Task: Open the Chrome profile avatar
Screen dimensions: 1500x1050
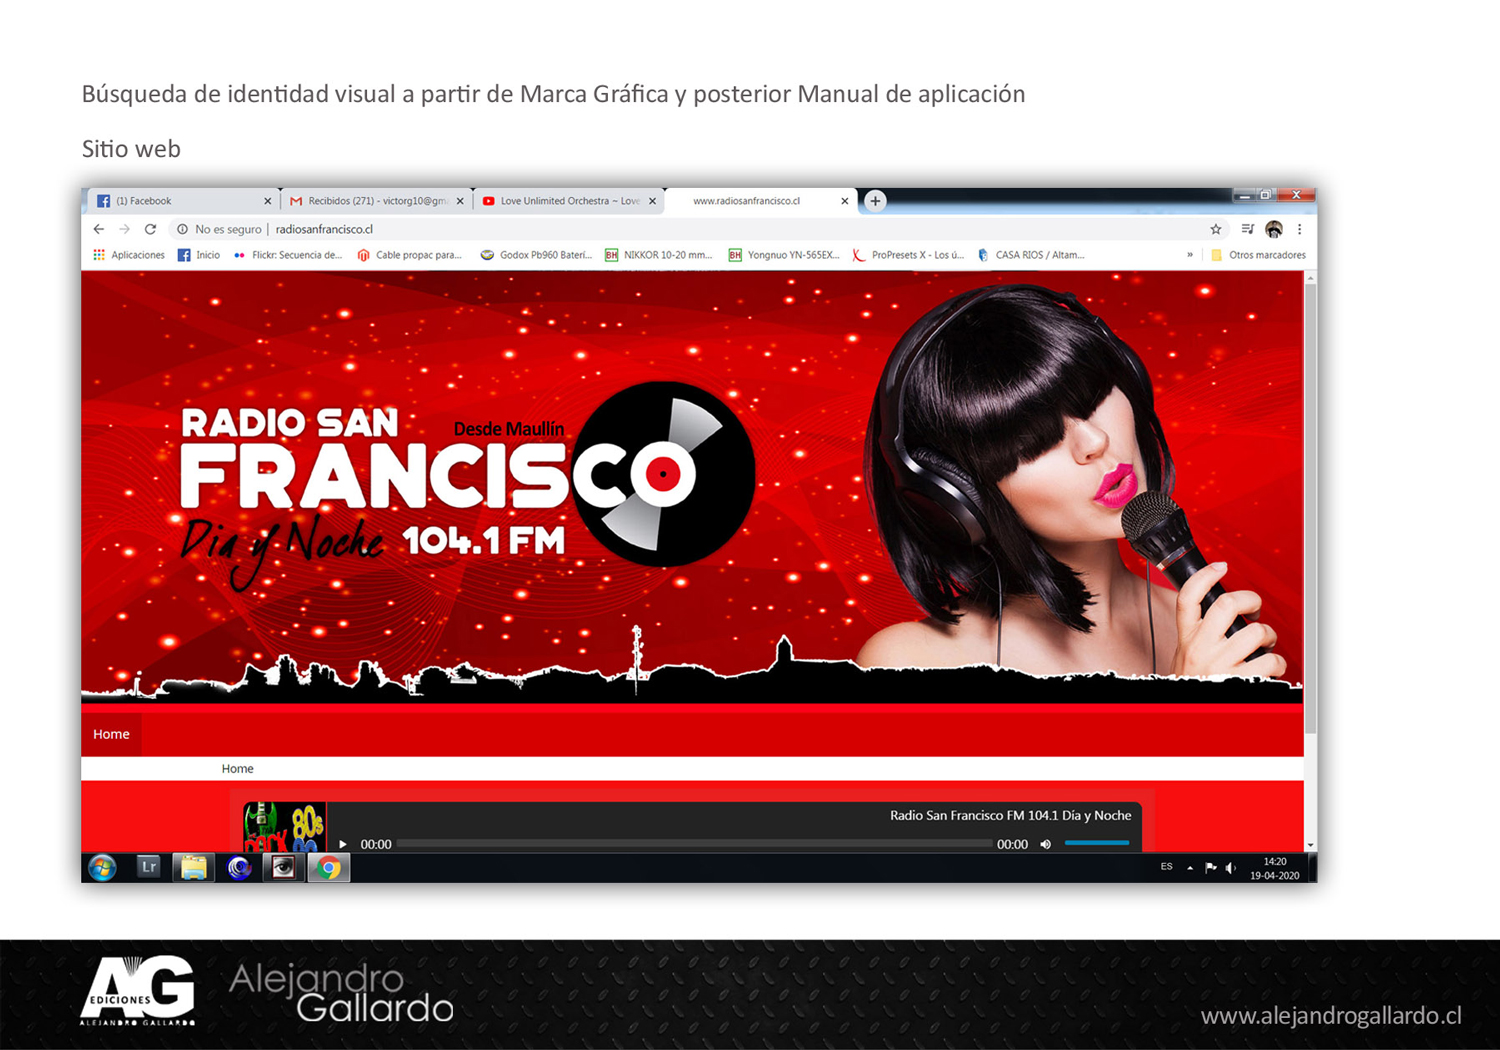Action: [1273, 229]
